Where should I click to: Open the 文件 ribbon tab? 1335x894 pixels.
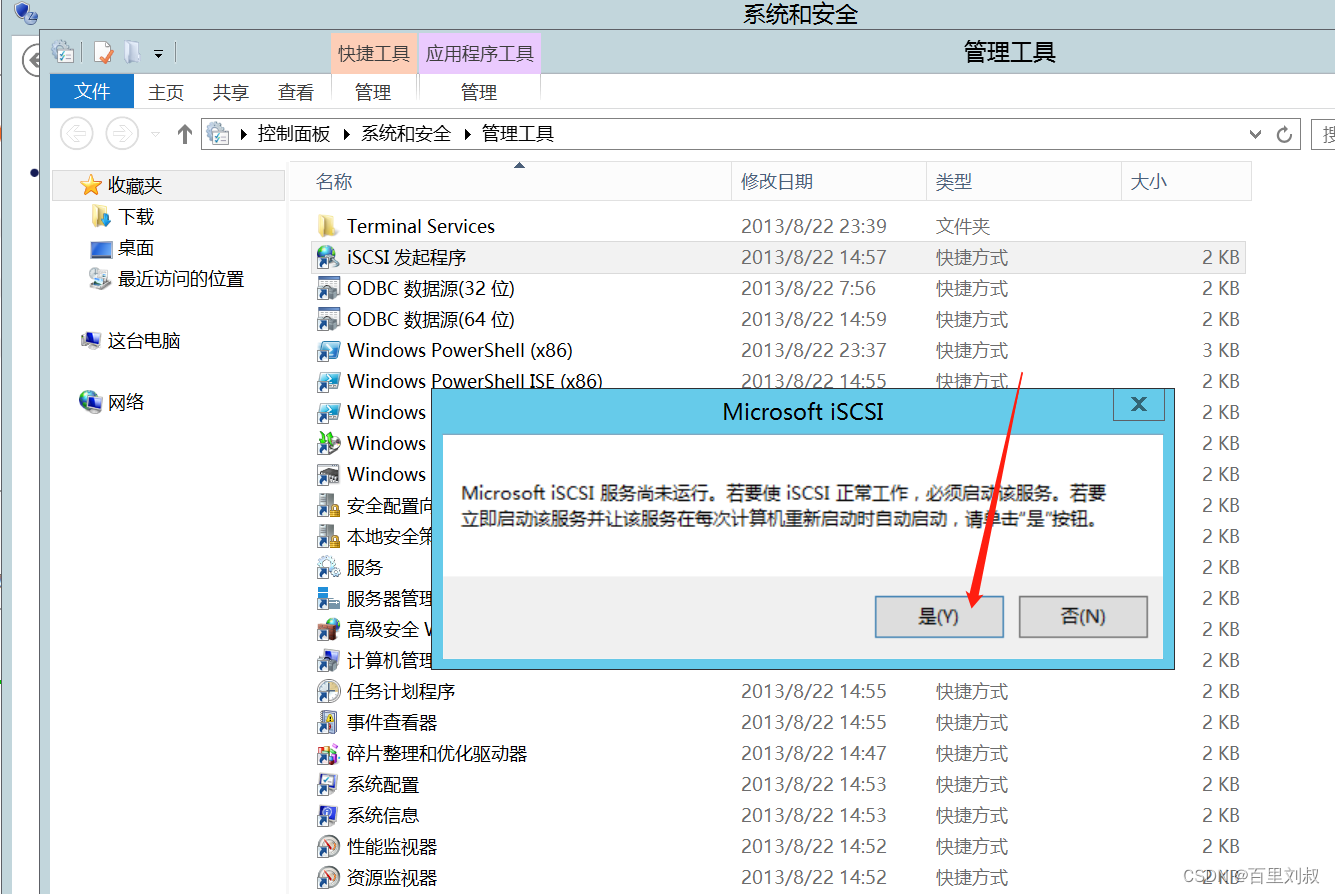(92, 91)
